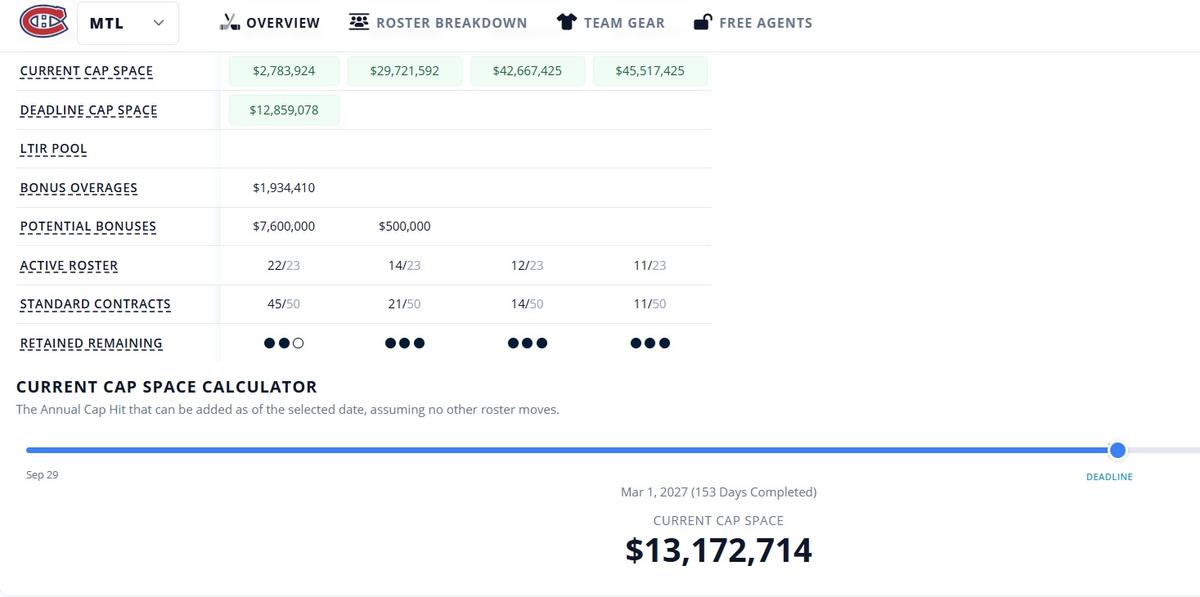Screen dimensions: 1200x597
Task: Click the Roster Breakdown people icon
Action: pyautogui.click(x=359, y=22)
